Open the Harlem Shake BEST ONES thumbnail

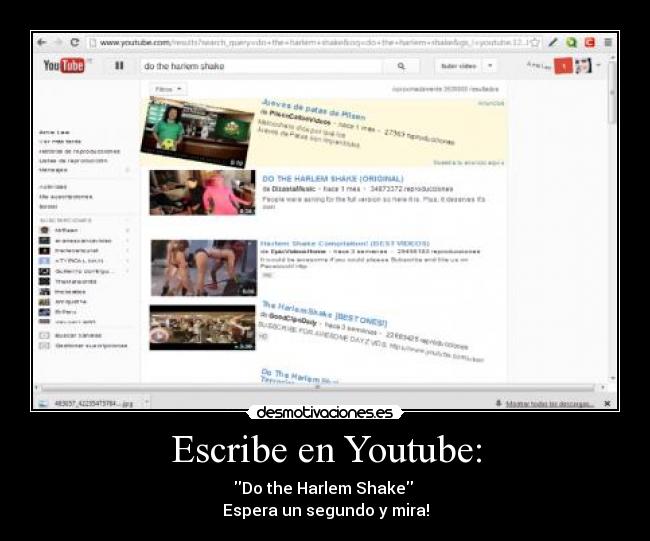coord(202,328)
